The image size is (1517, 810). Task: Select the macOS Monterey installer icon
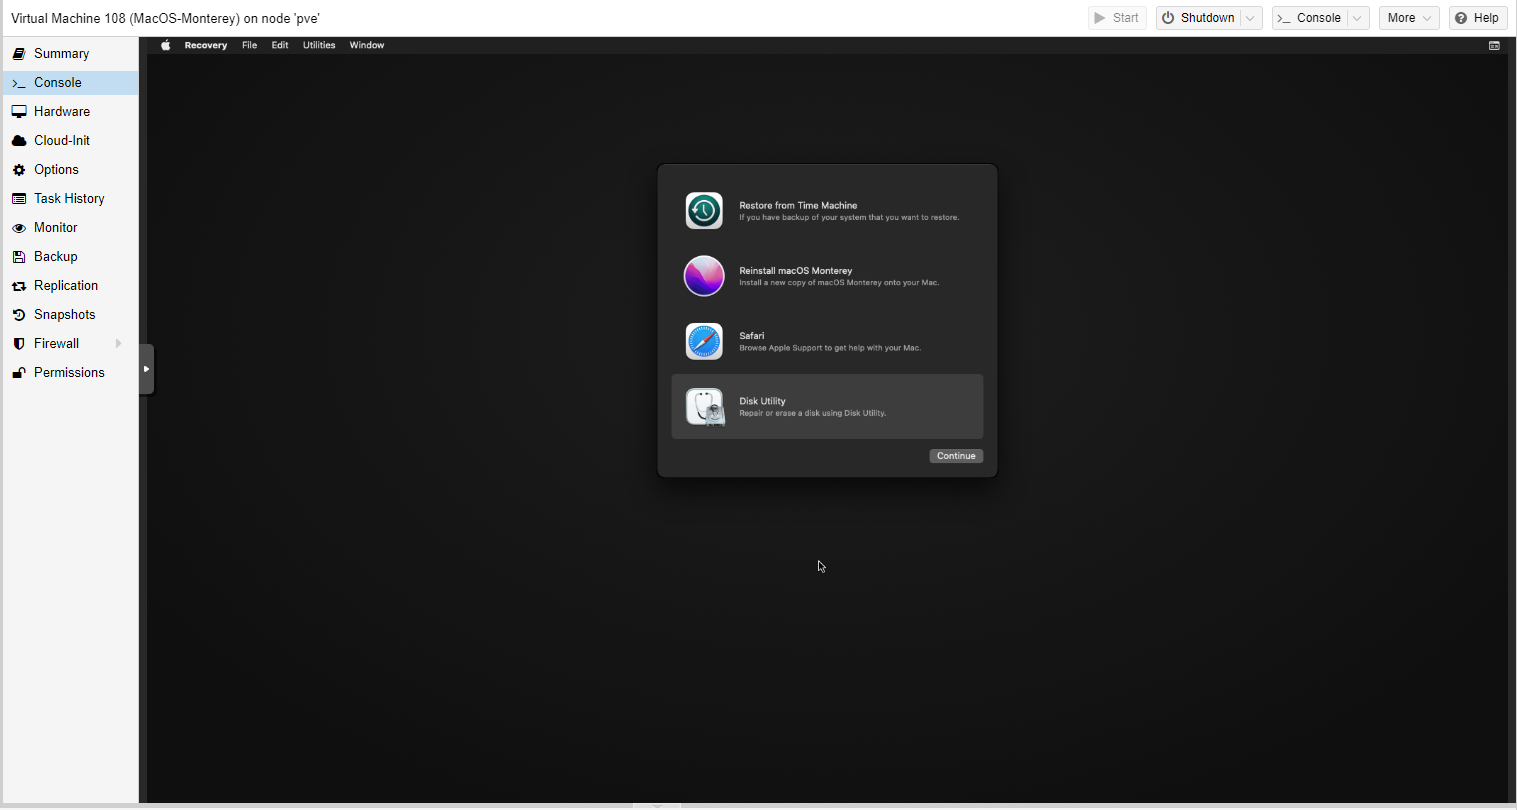click(704, 276)
